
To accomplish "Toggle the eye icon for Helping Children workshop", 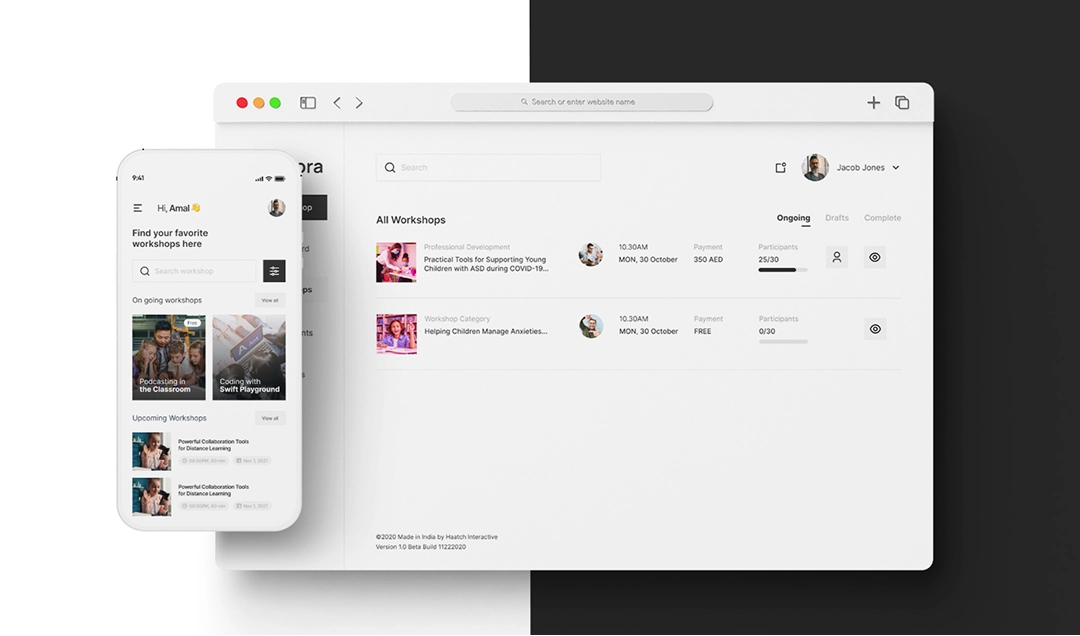I will [x=875, y=329].
